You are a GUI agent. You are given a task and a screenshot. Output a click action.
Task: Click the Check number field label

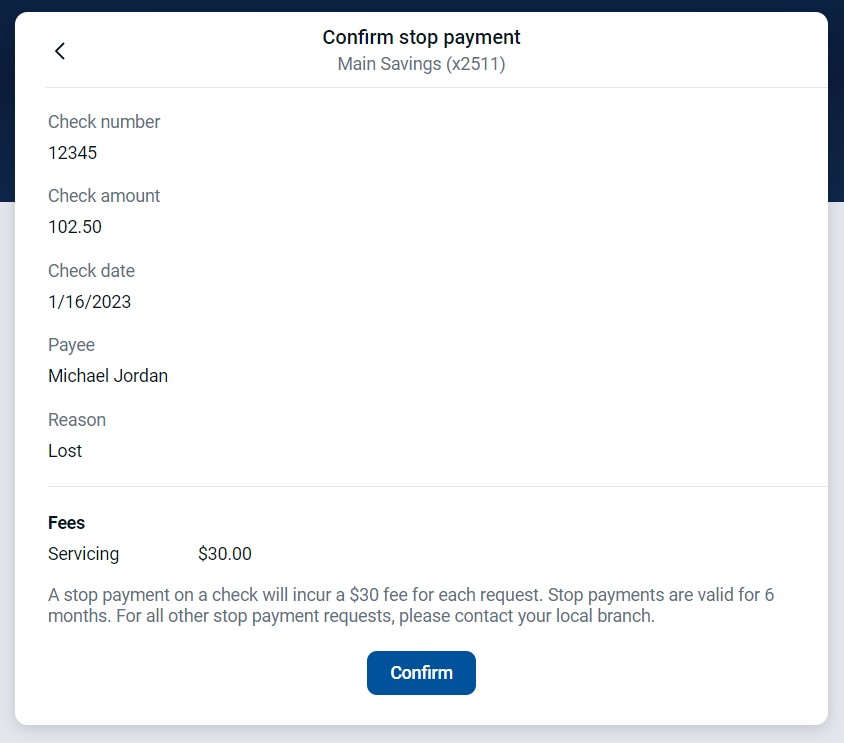click(x=104, y=121)
